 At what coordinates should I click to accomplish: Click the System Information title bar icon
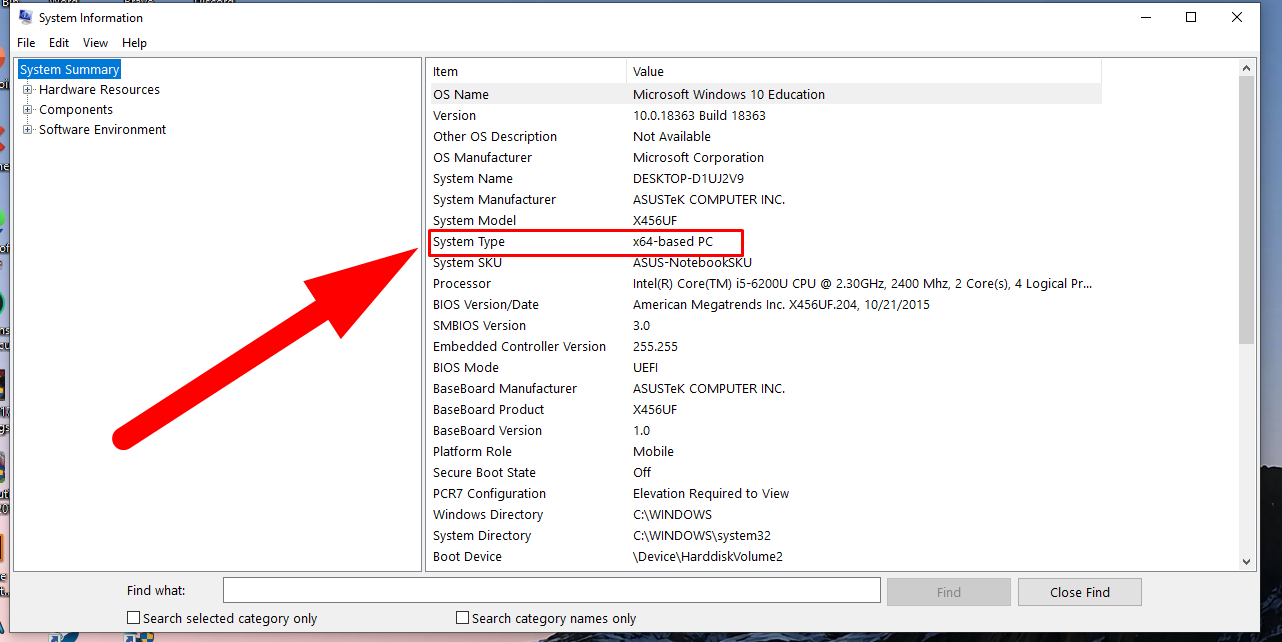25,17
